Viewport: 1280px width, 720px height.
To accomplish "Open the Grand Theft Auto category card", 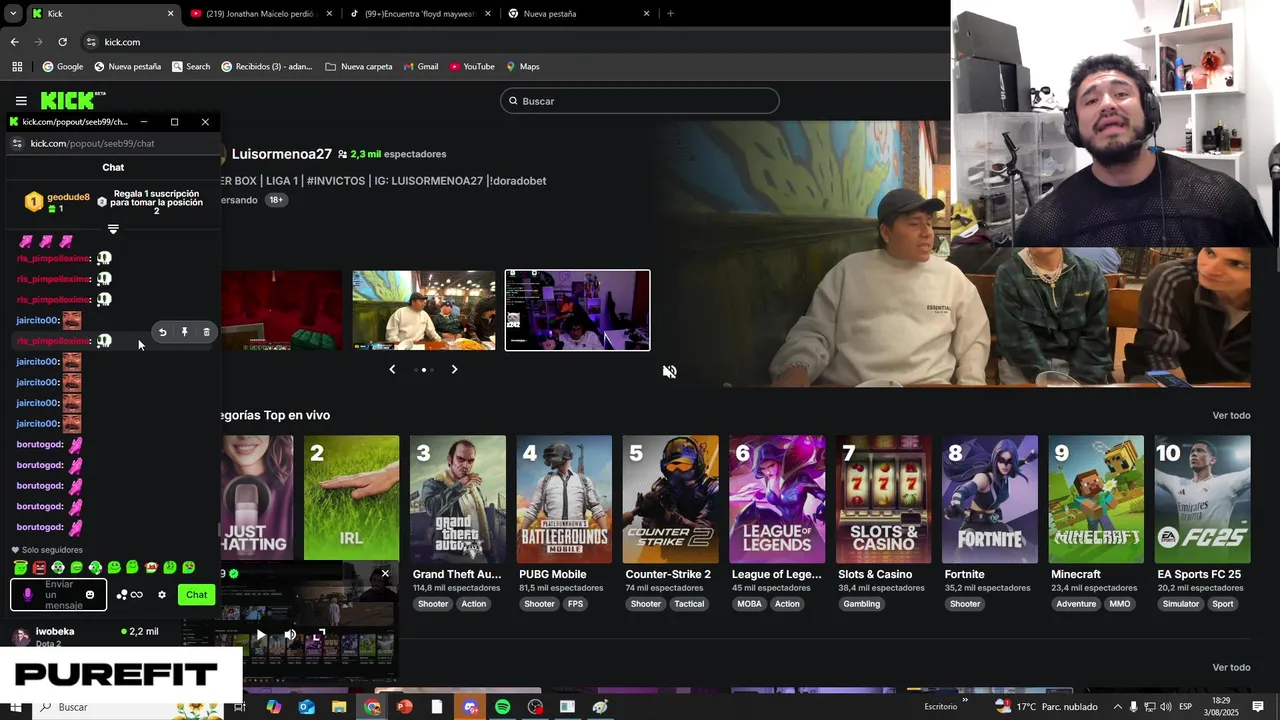I will pos(458,498).
